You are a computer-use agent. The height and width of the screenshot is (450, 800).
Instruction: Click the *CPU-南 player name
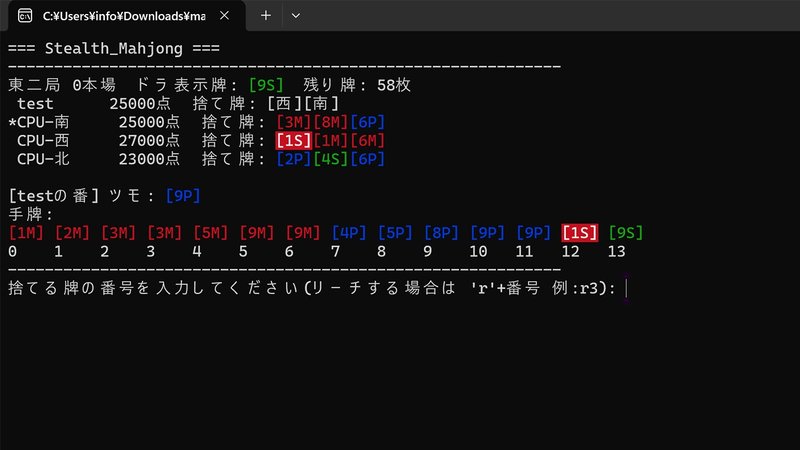point(39,122)
